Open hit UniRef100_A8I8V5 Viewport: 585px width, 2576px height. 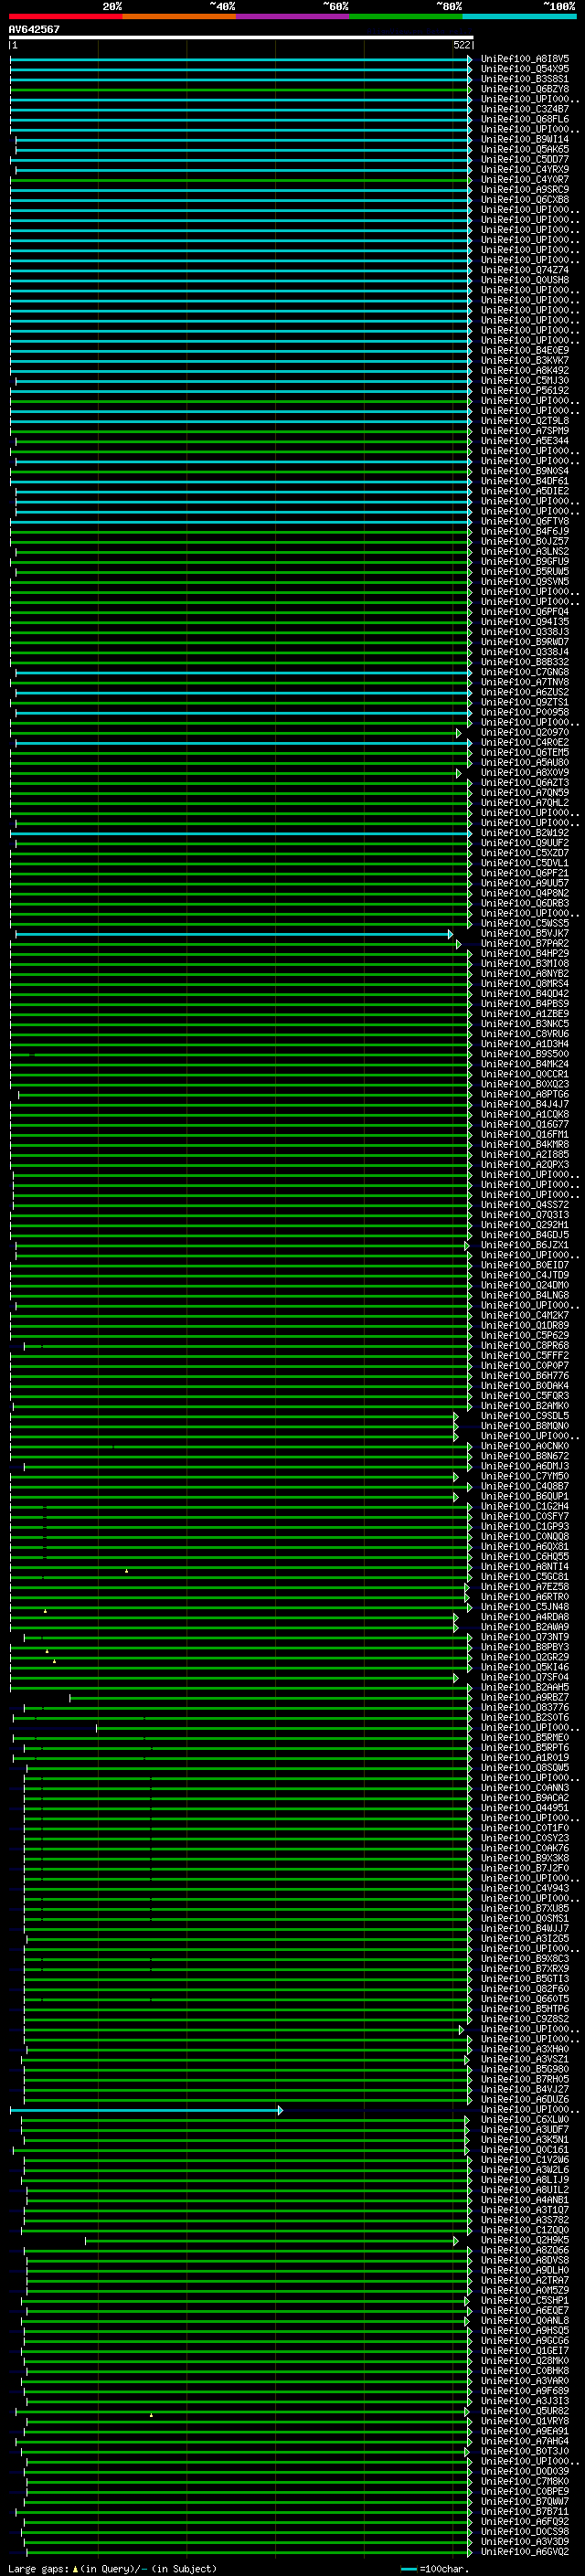tap(525, 59)
